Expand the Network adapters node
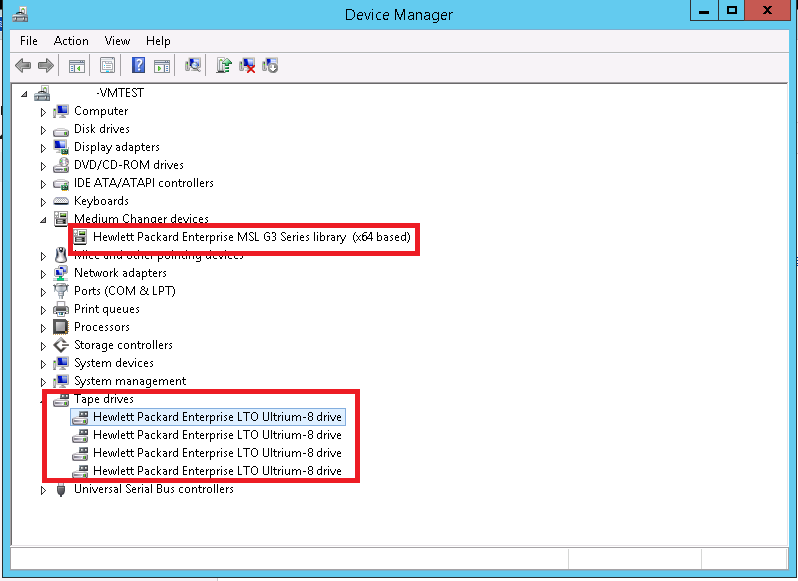 tap(43, 274)
